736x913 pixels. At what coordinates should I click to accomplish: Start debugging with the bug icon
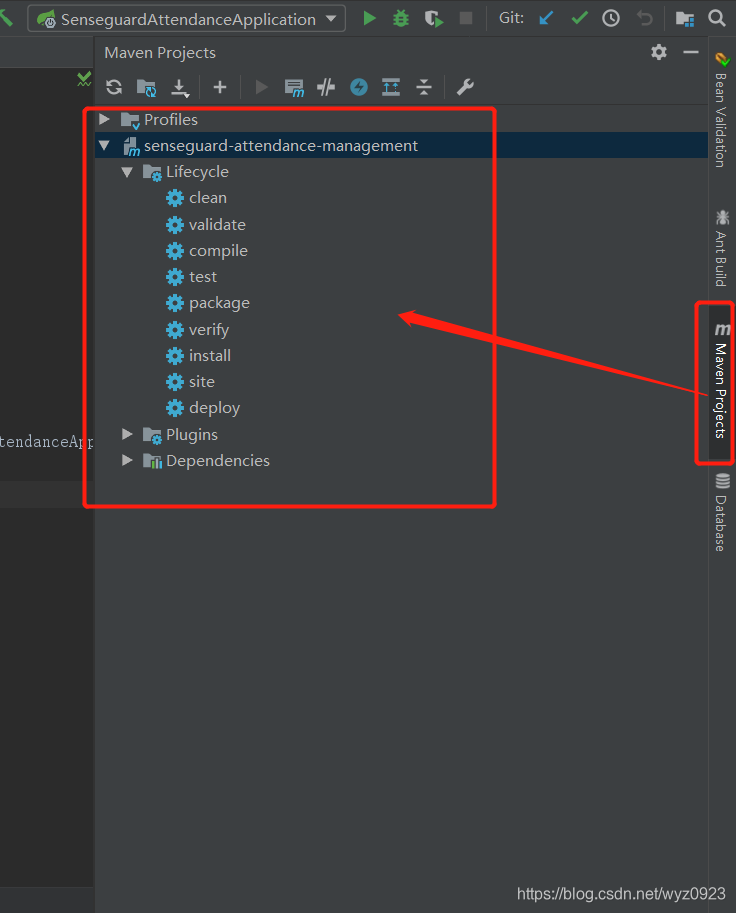click(x=401, y=19)
